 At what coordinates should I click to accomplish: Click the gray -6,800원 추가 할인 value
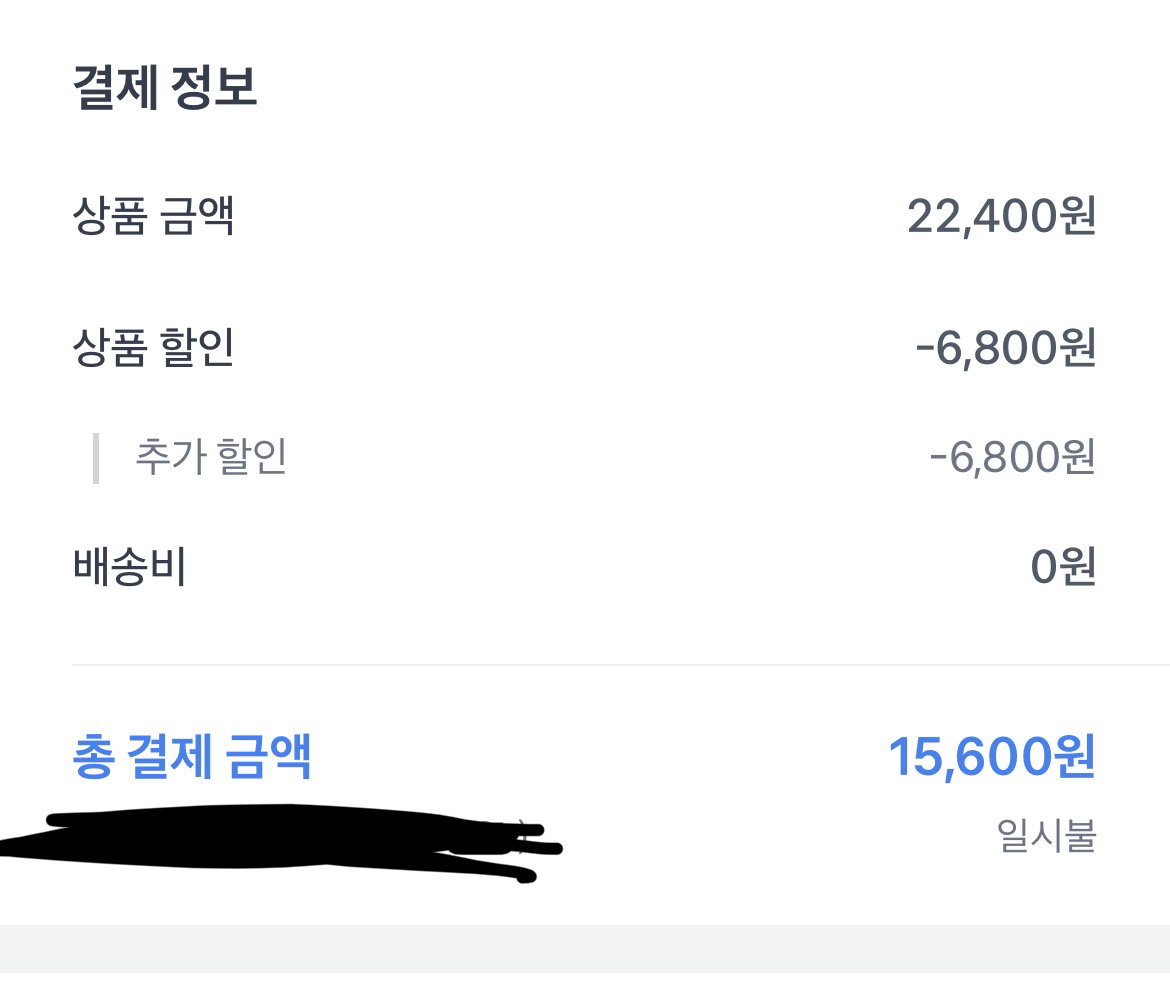tap(1013, 457)
